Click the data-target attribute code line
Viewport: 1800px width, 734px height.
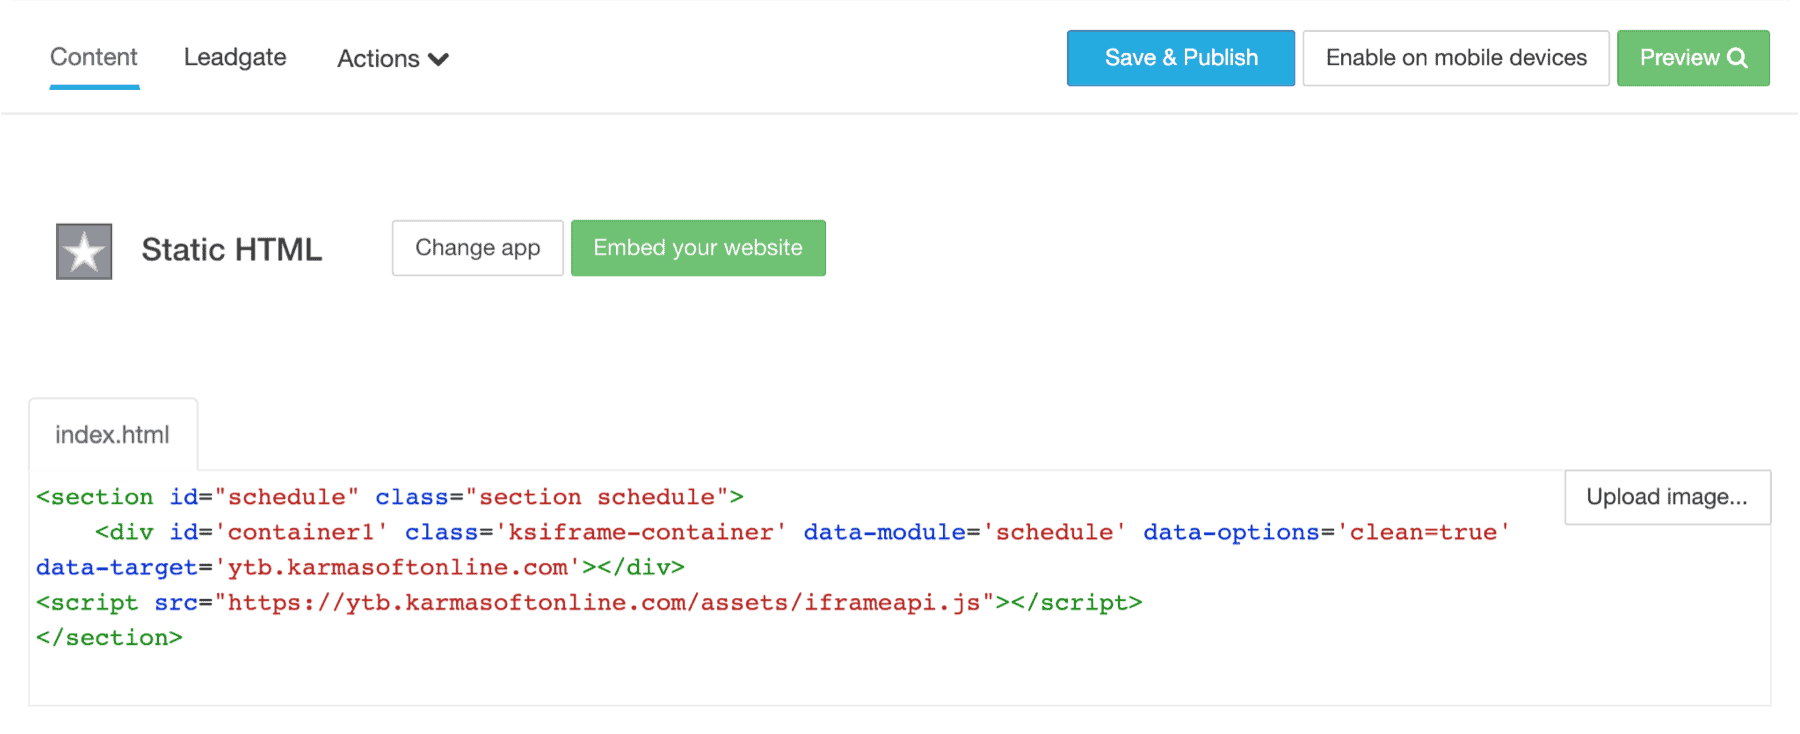click(x=360, y=567)
